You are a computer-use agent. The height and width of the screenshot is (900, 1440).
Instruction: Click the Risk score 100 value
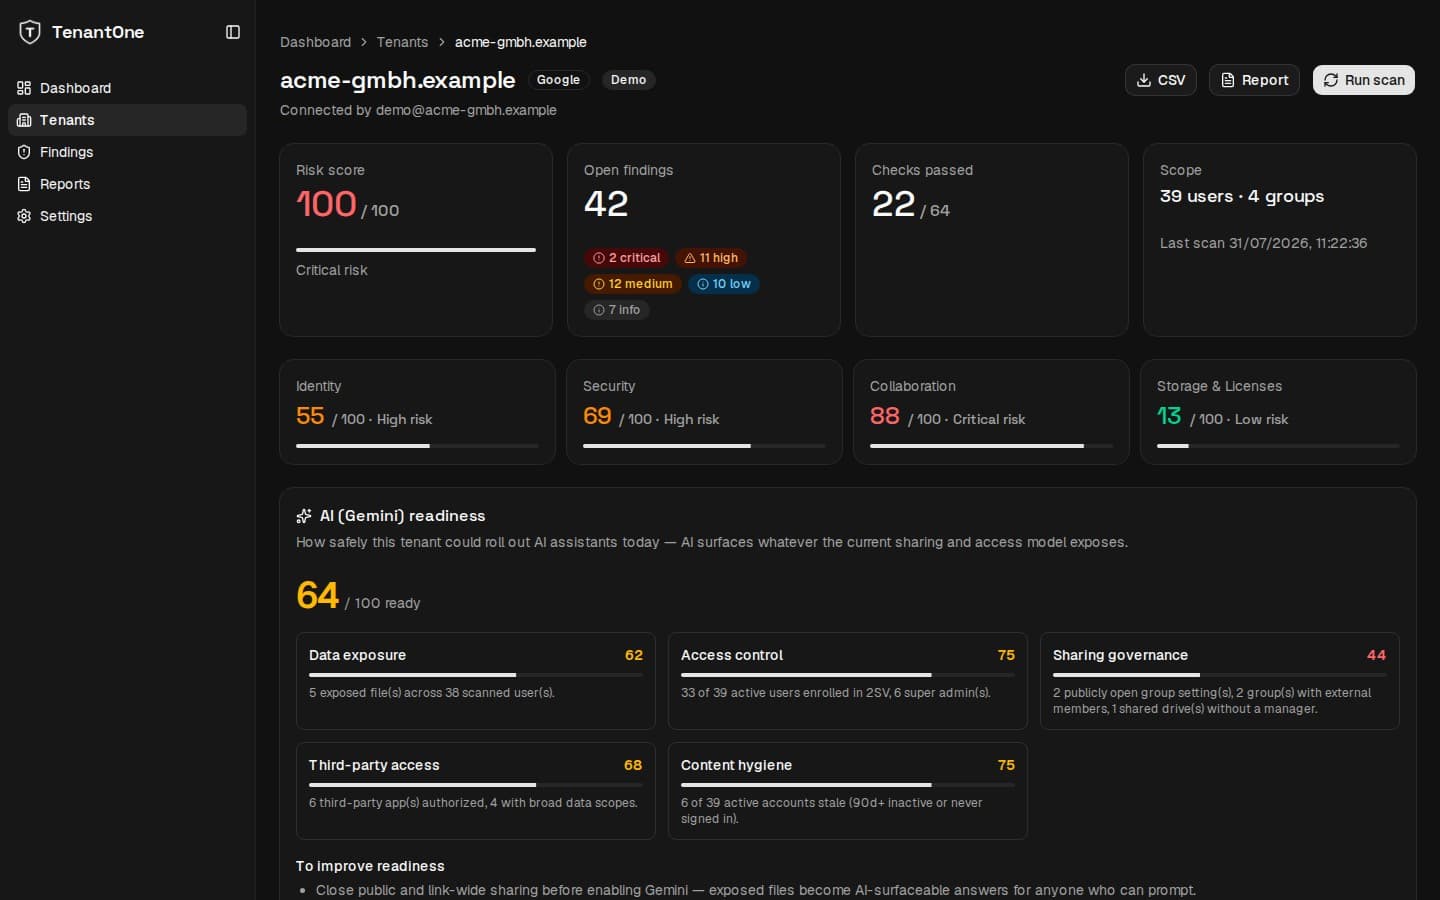coord(326,204)
